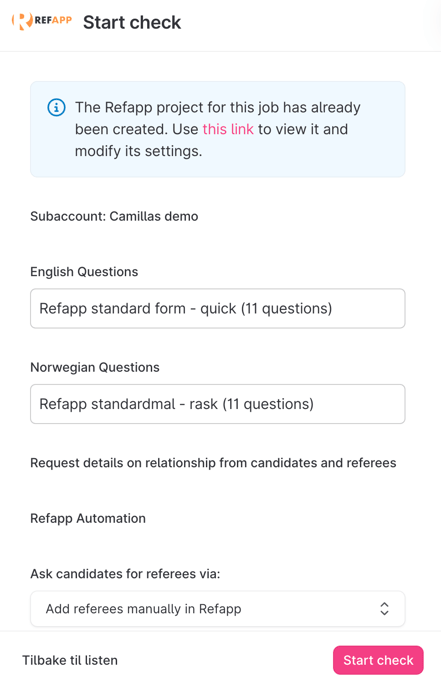Click the "modify its settings" text in banner

(x=138, y=151)
